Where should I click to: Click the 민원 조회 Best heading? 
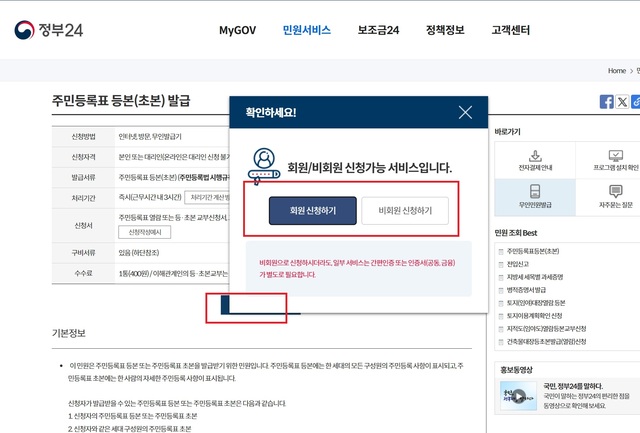point(516,233)
